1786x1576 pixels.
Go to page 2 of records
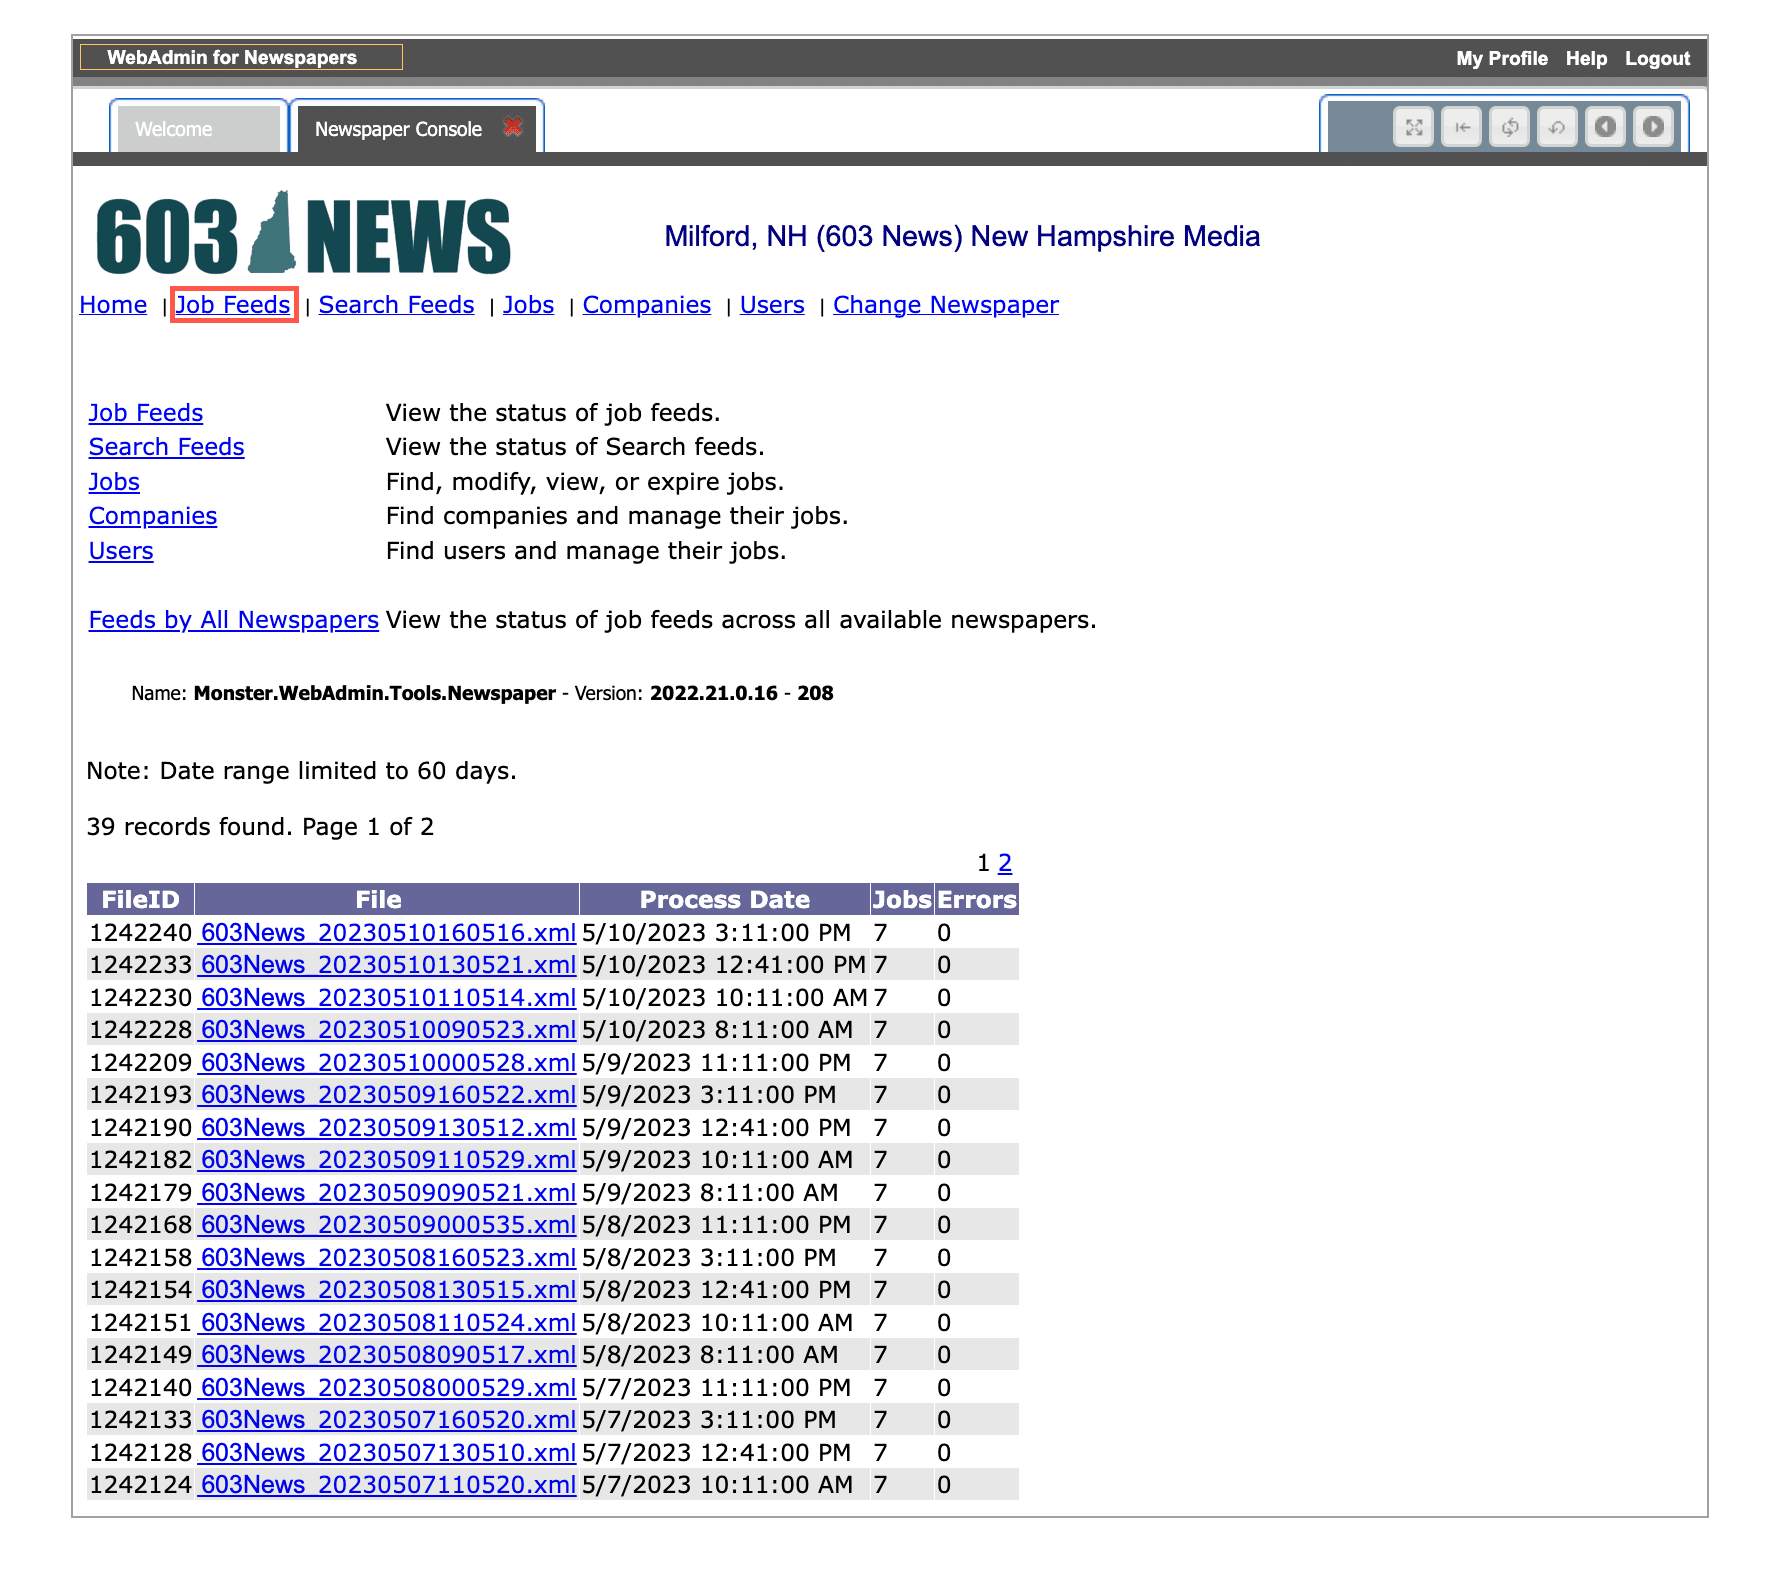point(1005,862)
